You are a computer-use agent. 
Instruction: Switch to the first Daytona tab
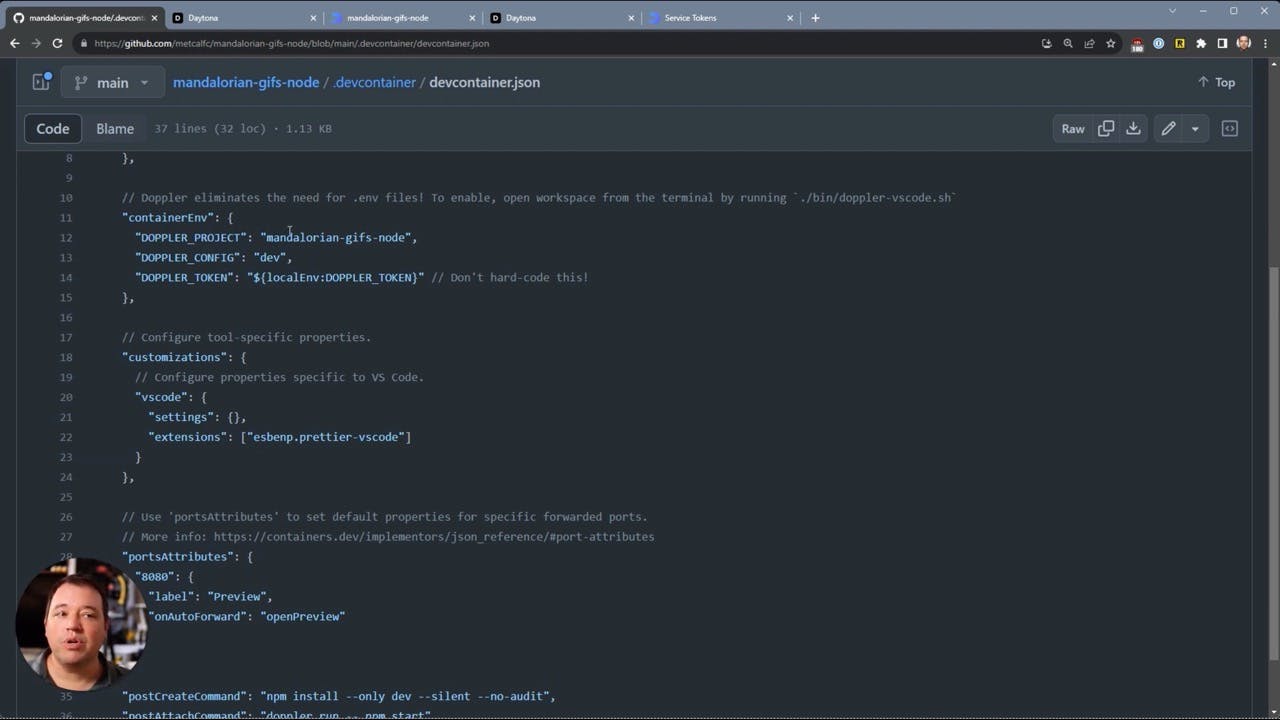pos(243,17)
